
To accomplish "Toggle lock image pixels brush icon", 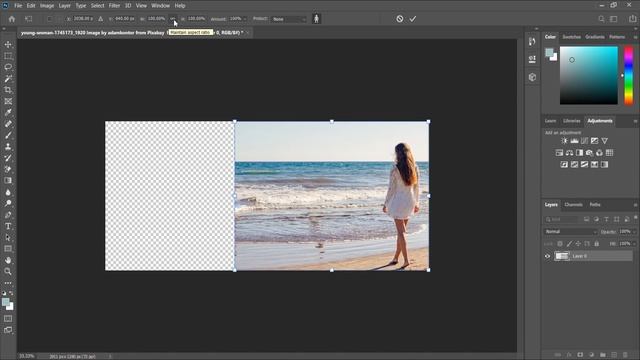I will (569, 244).
